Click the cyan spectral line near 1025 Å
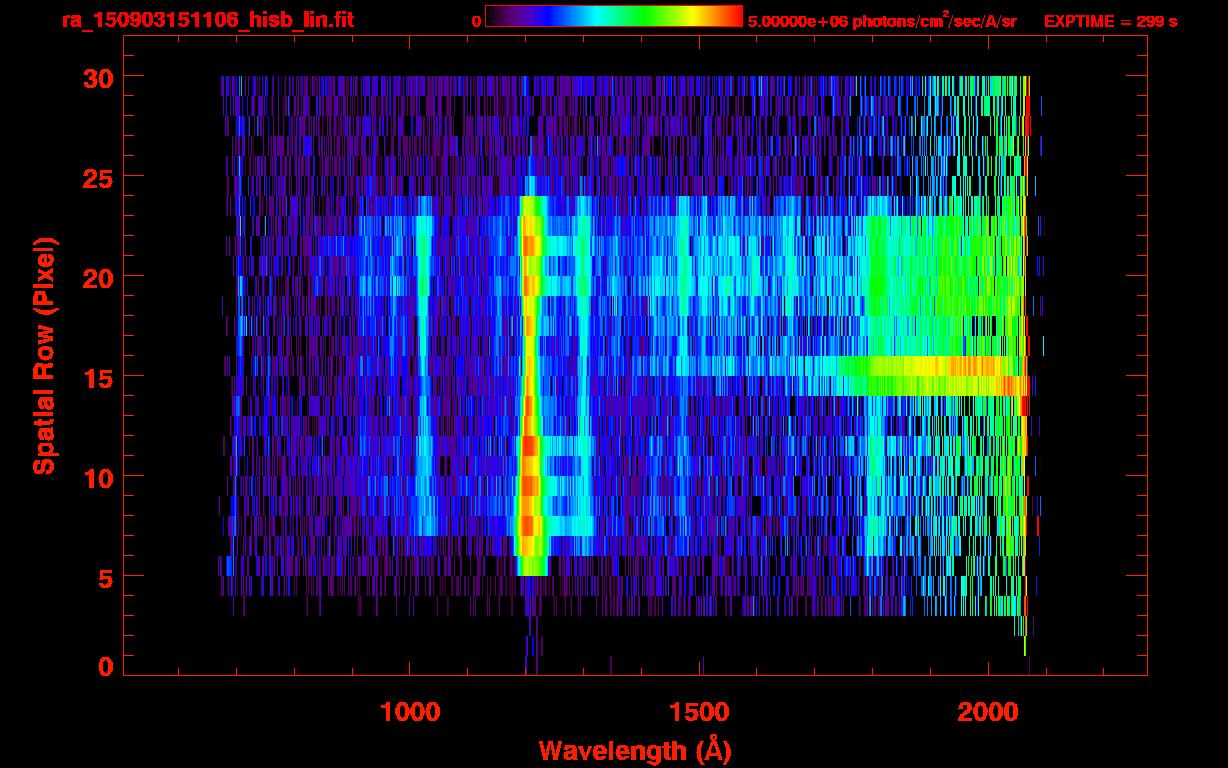 tap(423, 365)
